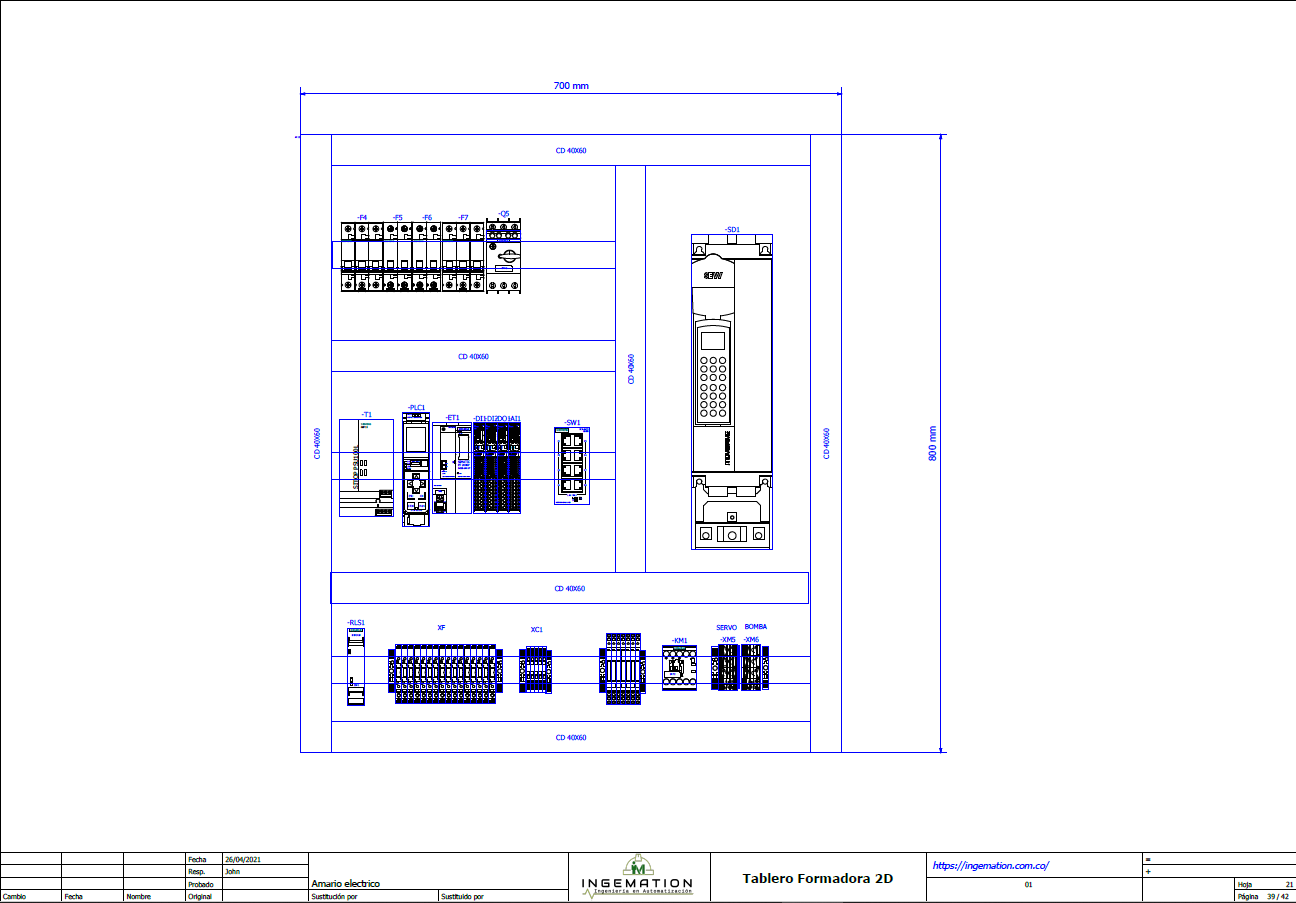This screenshot has height=903, width=1296.
Task: Click the Original field label
Action: tap(199, 897)
